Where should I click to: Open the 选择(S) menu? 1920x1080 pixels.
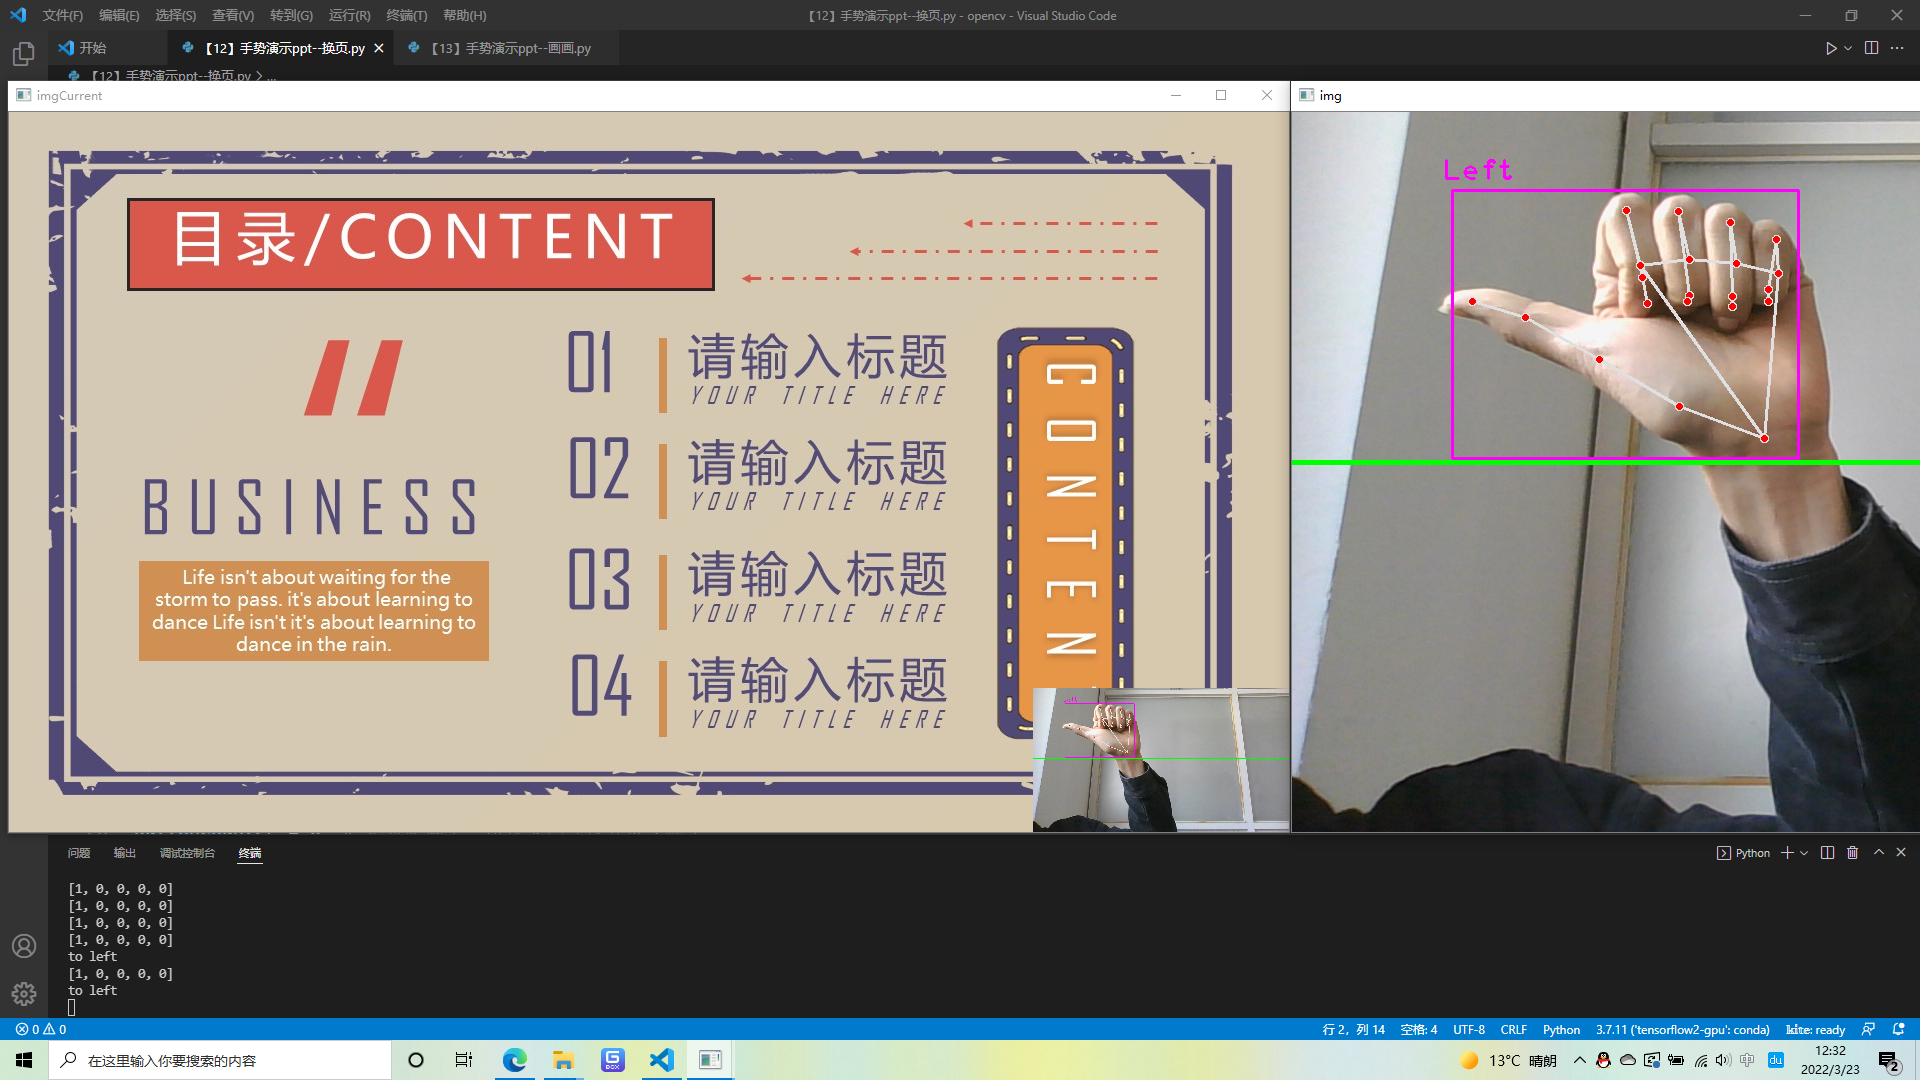[175, 15]
